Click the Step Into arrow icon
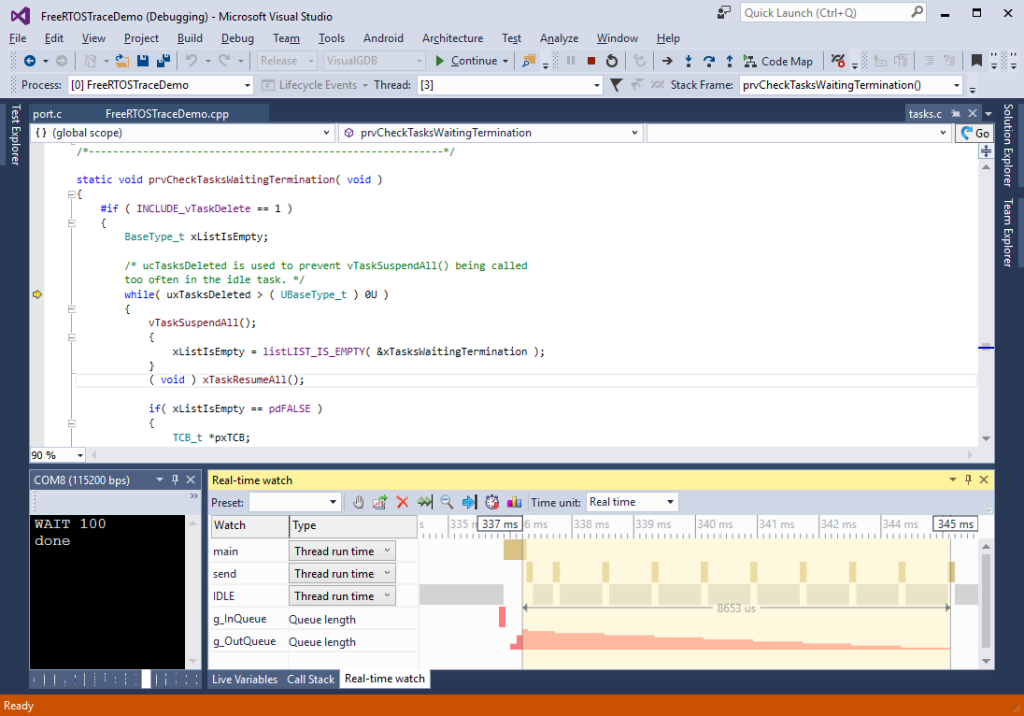This screenshot has height=716, width=1024. 689,61
